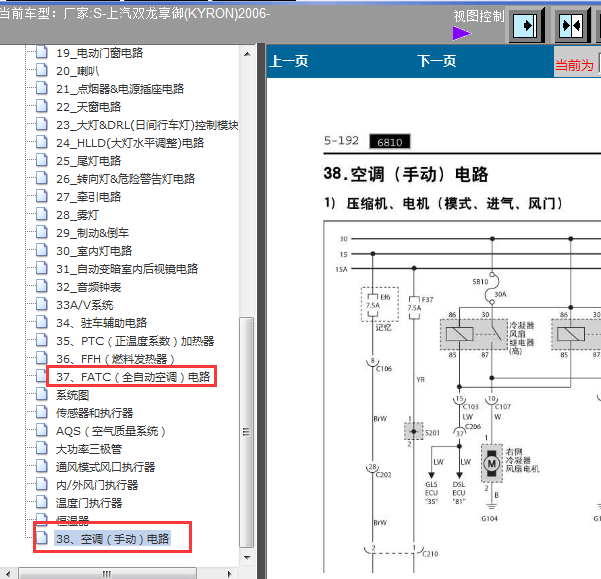
Task: Open 系统图 sub-item
Action: click(72, 395)
